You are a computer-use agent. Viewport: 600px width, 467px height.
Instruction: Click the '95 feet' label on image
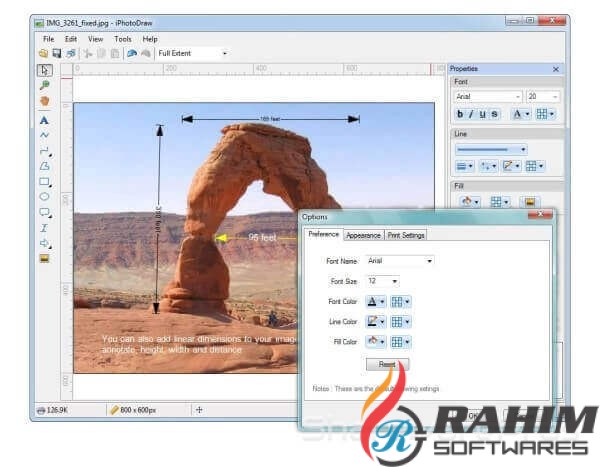(262, 238)
